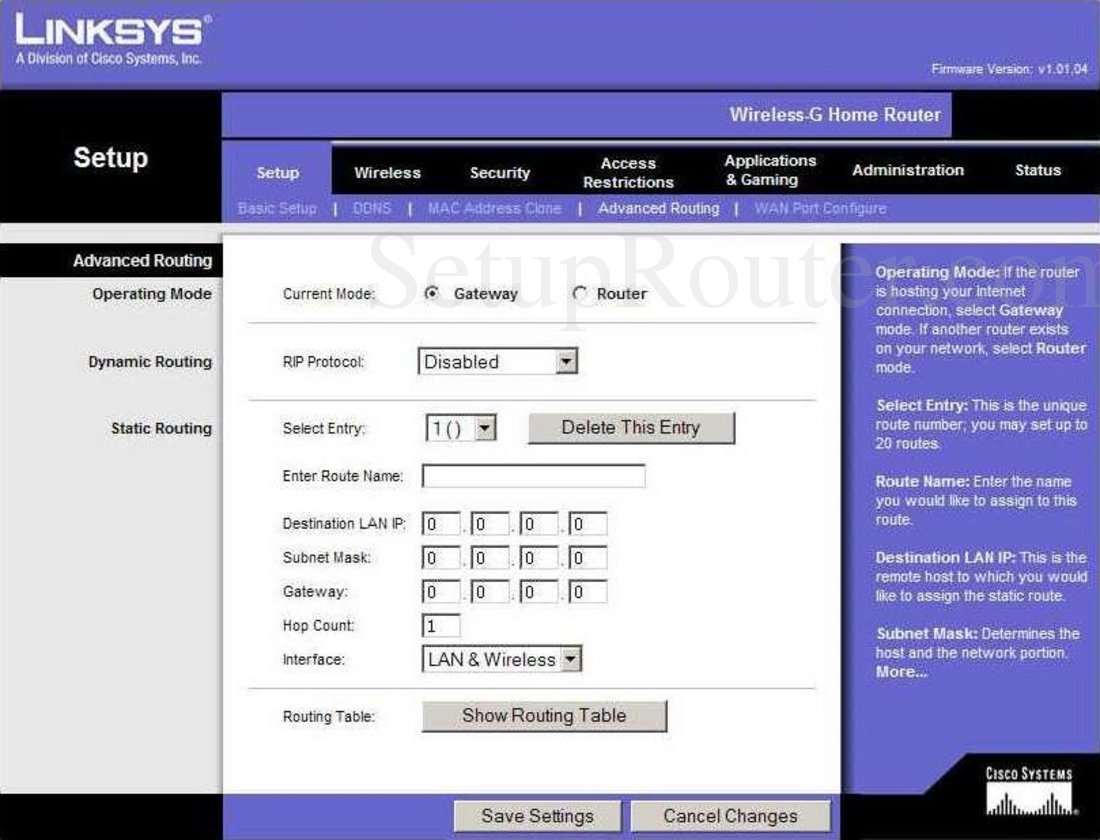Click third octet of Subnet Mask
This screenshot has height=840, width=1100.
coord(539,558)
